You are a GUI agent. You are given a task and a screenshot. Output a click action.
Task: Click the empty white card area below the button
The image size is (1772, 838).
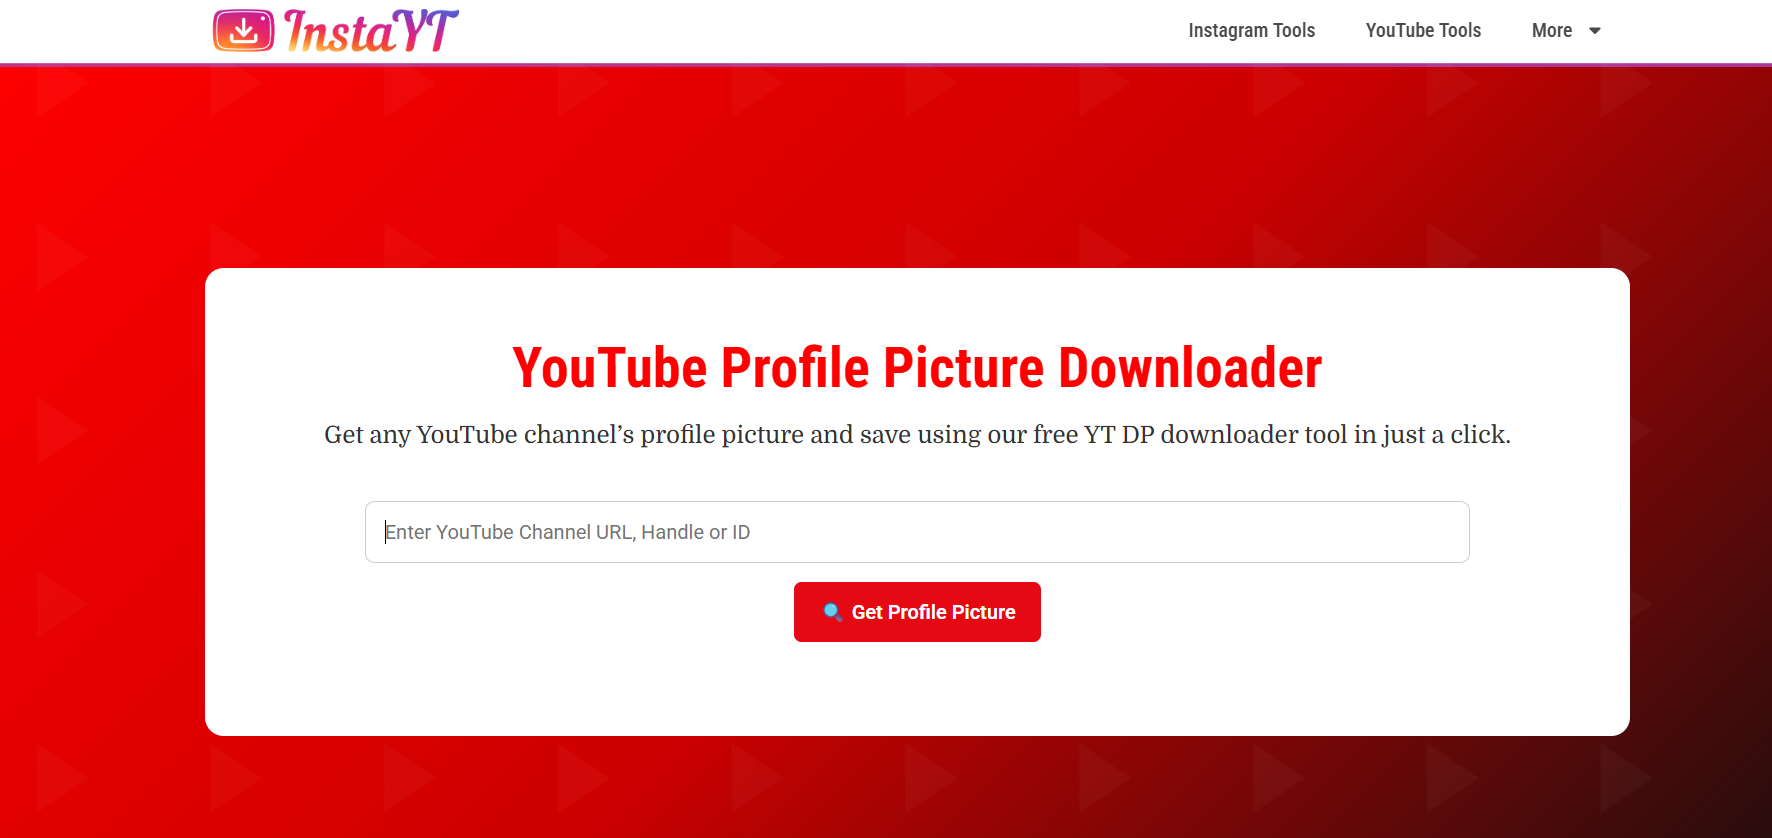[x=916, y=692]
